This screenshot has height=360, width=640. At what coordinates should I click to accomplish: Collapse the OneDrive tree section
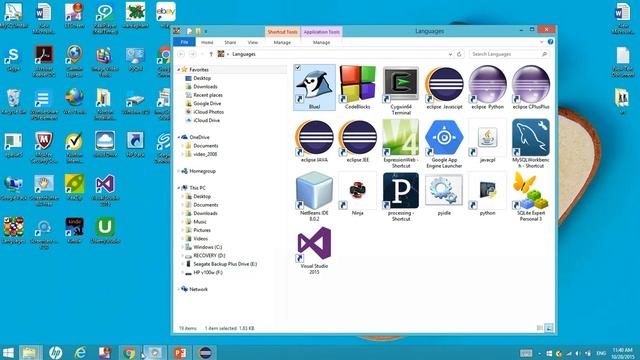(x=178, y=137)
